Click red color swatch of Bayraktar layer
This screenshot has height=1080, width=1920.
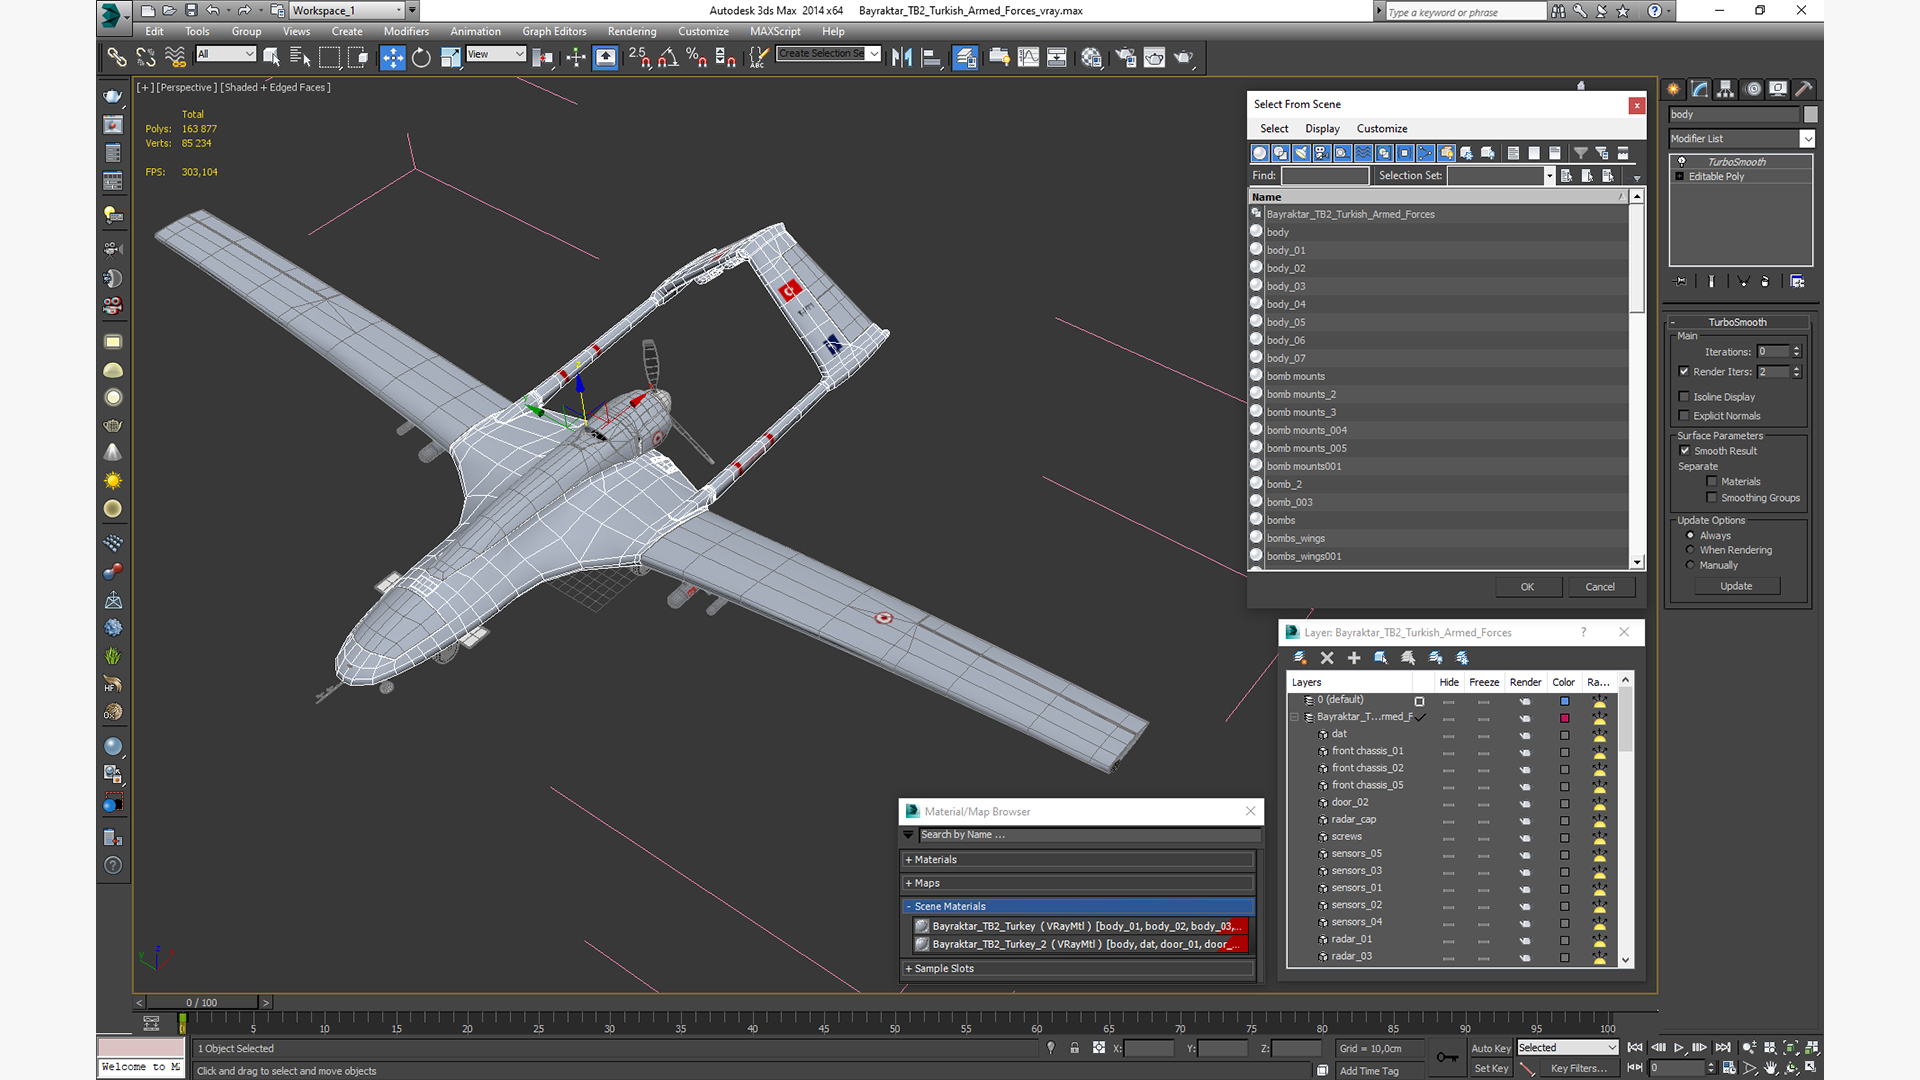click(1564, 718)
